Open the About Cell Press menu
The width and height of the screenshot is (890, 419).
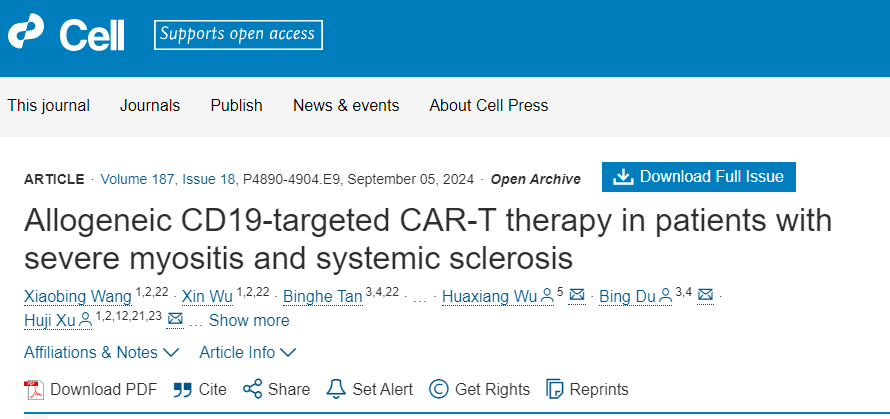click(489, 105)
